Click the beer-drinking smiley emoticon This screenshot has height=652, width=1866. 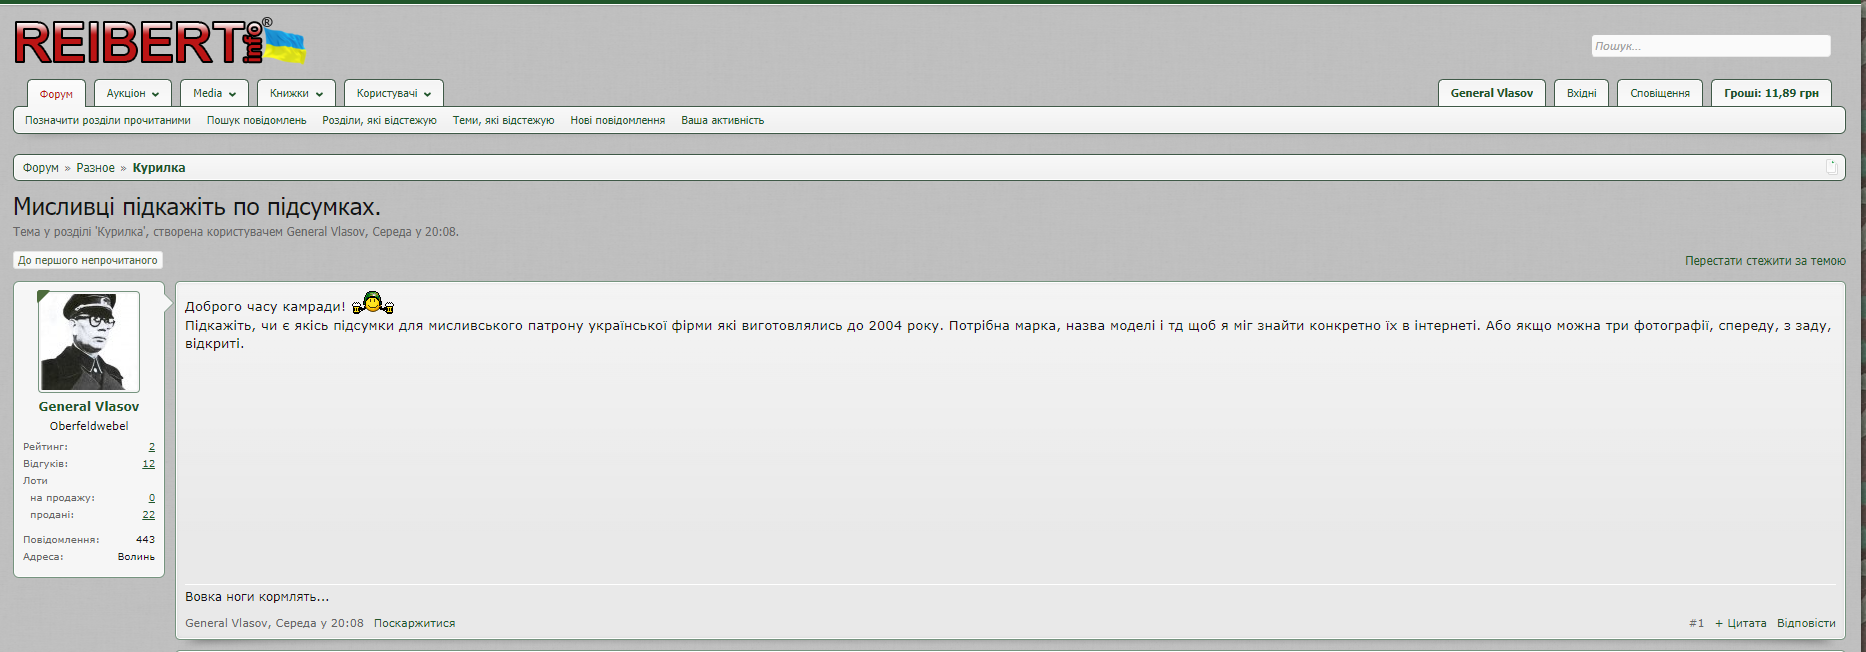tap(373, 303)
